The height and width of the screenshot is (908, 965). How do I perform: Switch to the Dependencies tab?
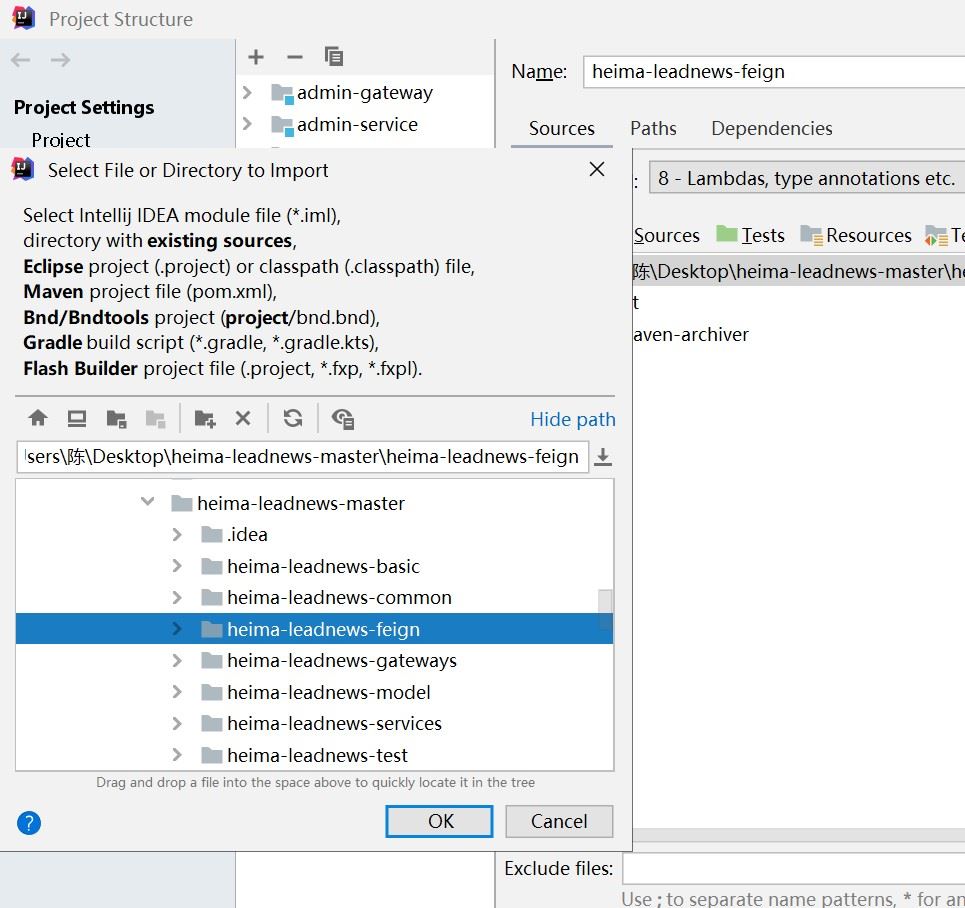(772, 129)
